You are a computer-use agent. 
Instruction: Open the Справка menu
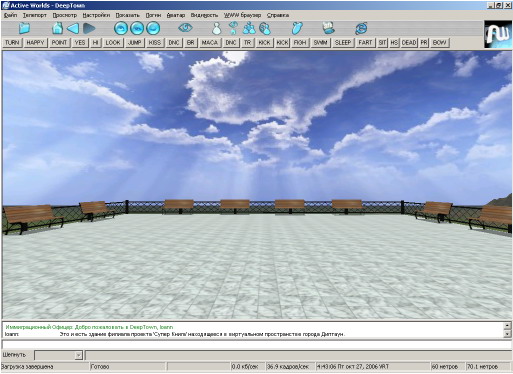click(x=278, y=15)
